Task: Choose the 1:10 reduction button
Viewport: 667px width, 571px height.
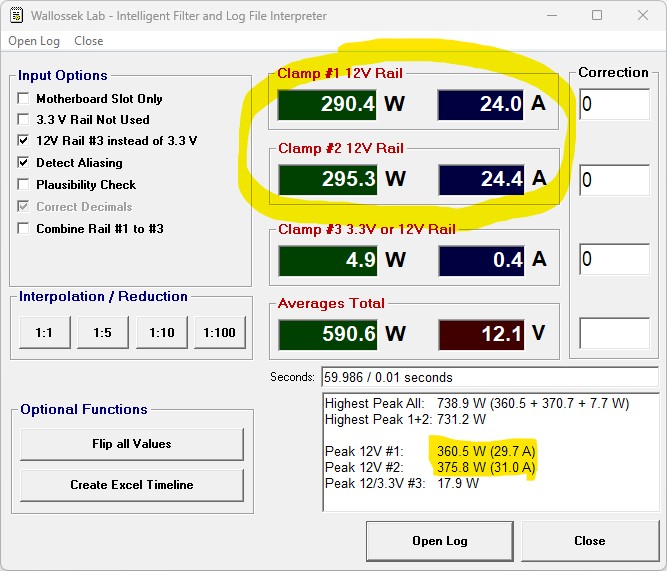Action: tap(162, 332)
